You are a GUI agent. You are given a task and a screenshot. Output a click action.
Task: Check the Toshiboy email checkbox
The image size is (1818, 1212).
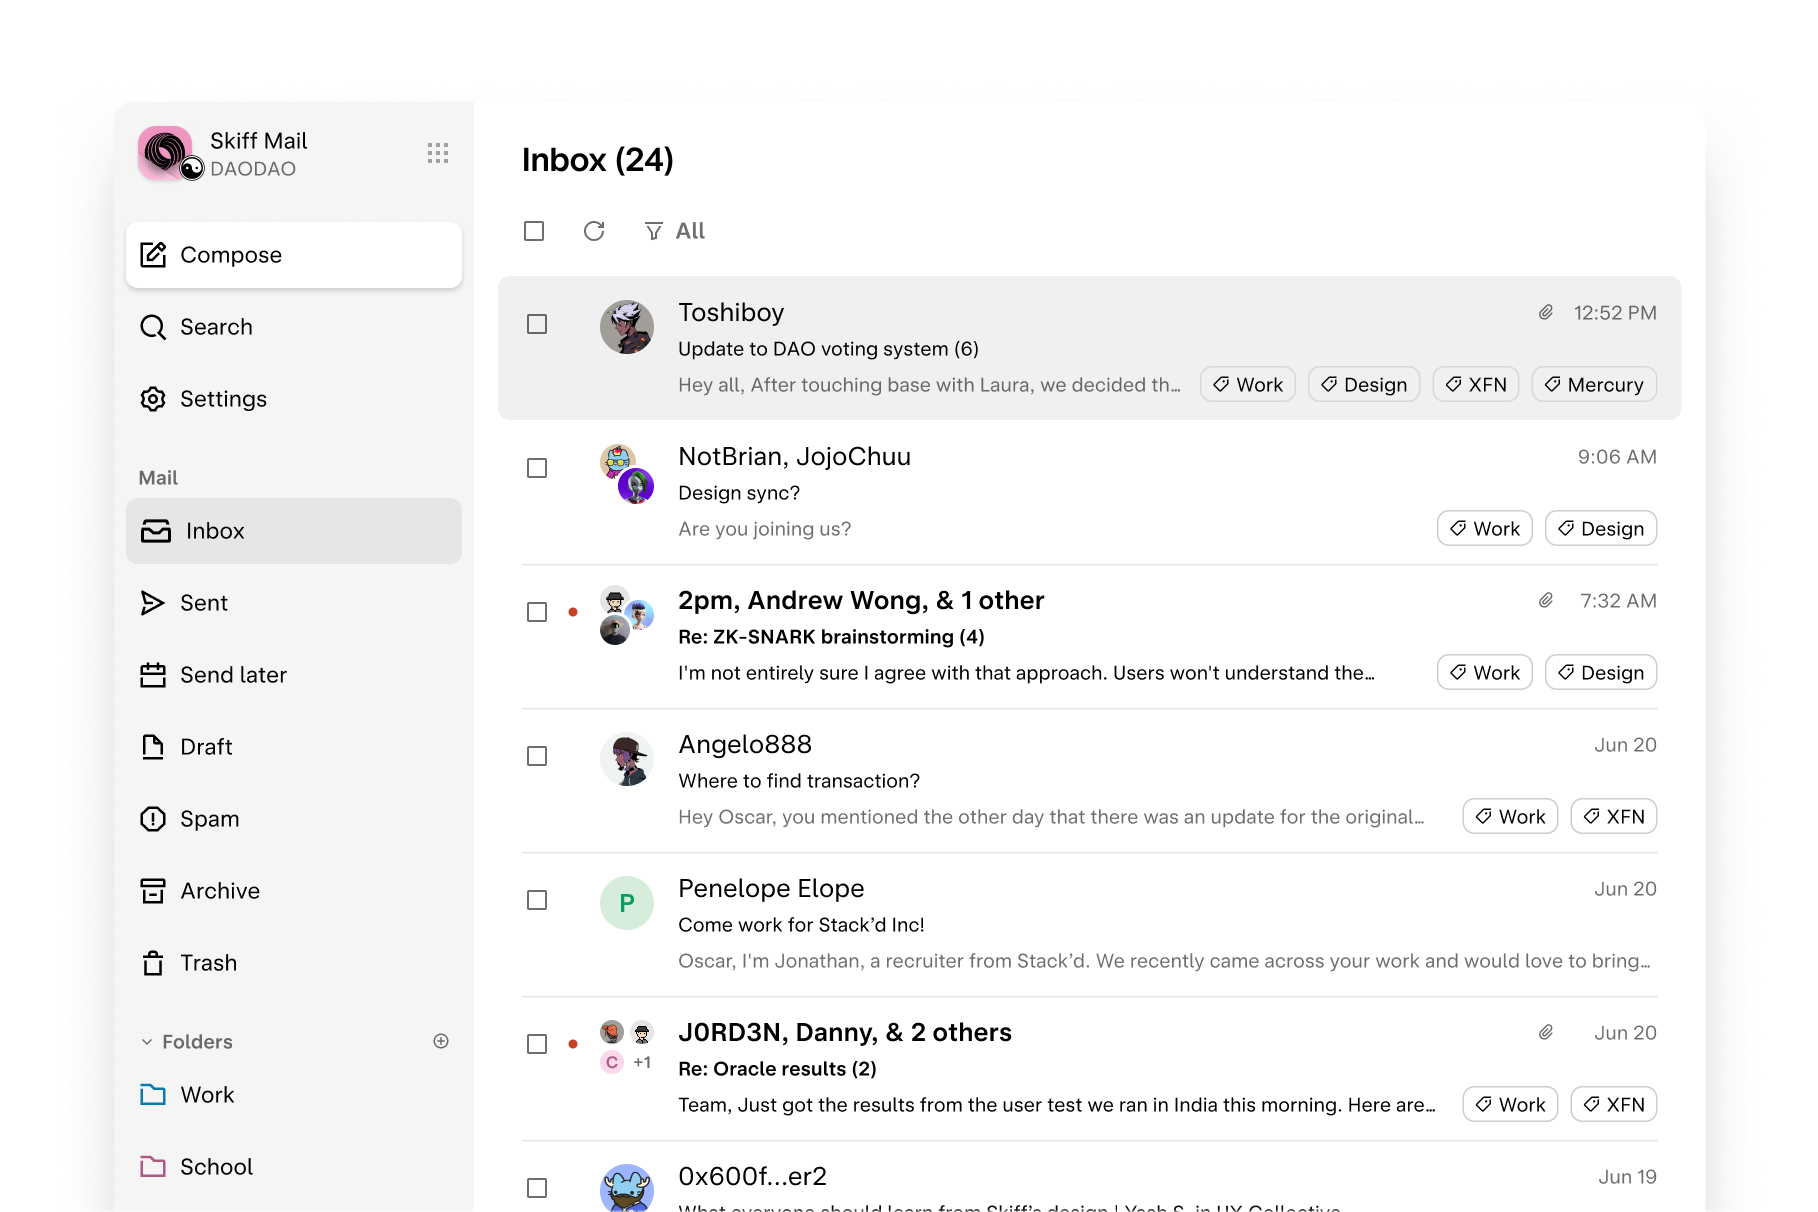(537, 324)
